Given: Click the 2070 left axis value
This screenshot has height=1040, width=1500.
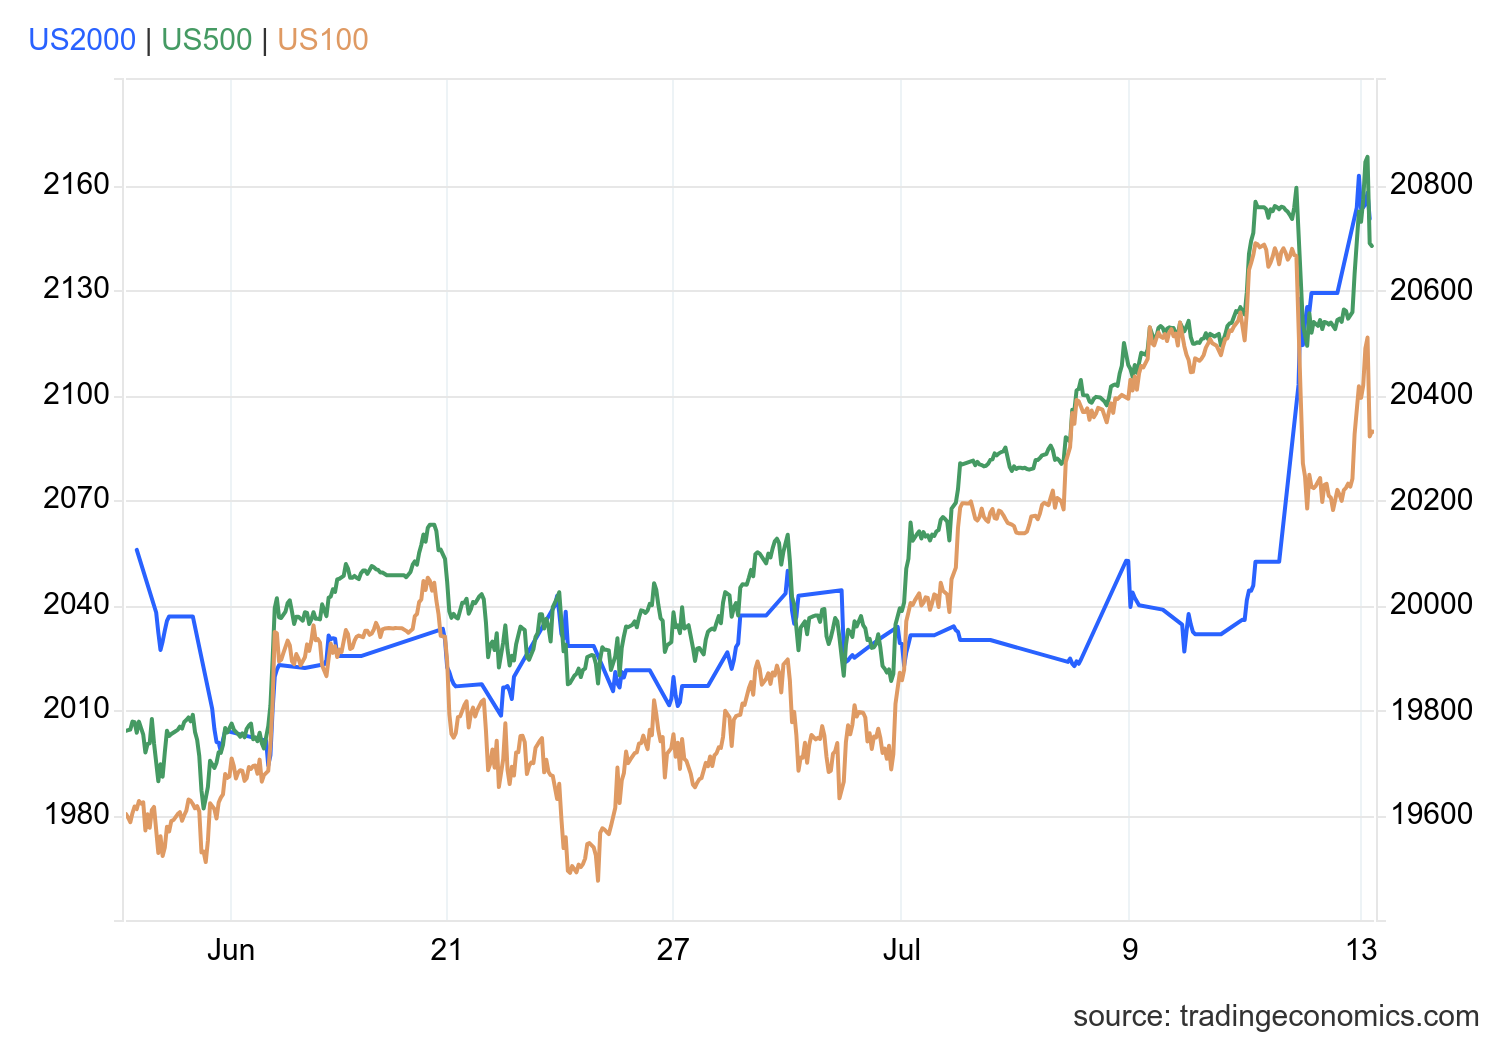Looking at the screenshot, I should coord(76,499).
